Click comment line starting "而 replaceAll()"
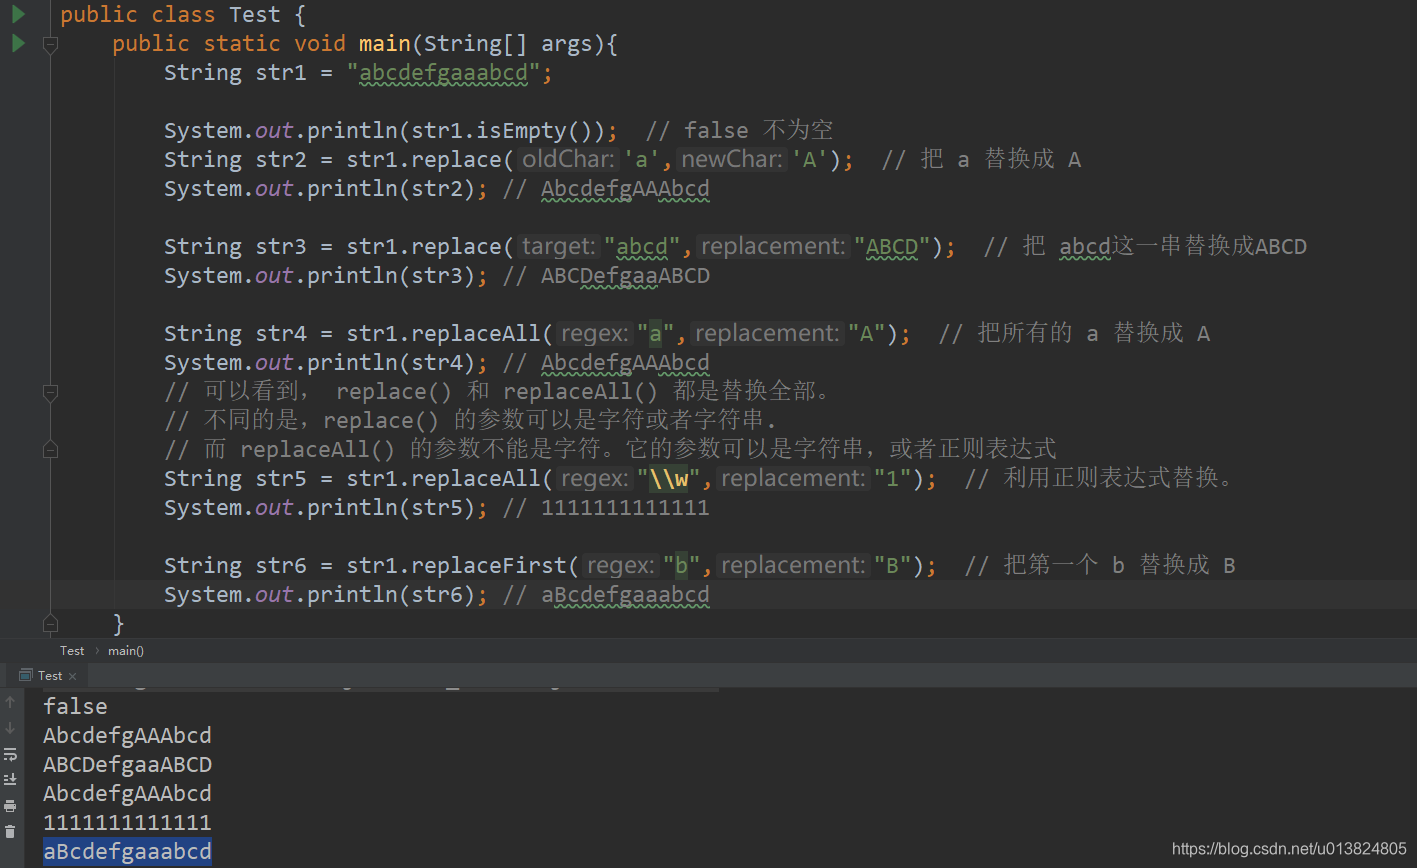 click(611, 450)
